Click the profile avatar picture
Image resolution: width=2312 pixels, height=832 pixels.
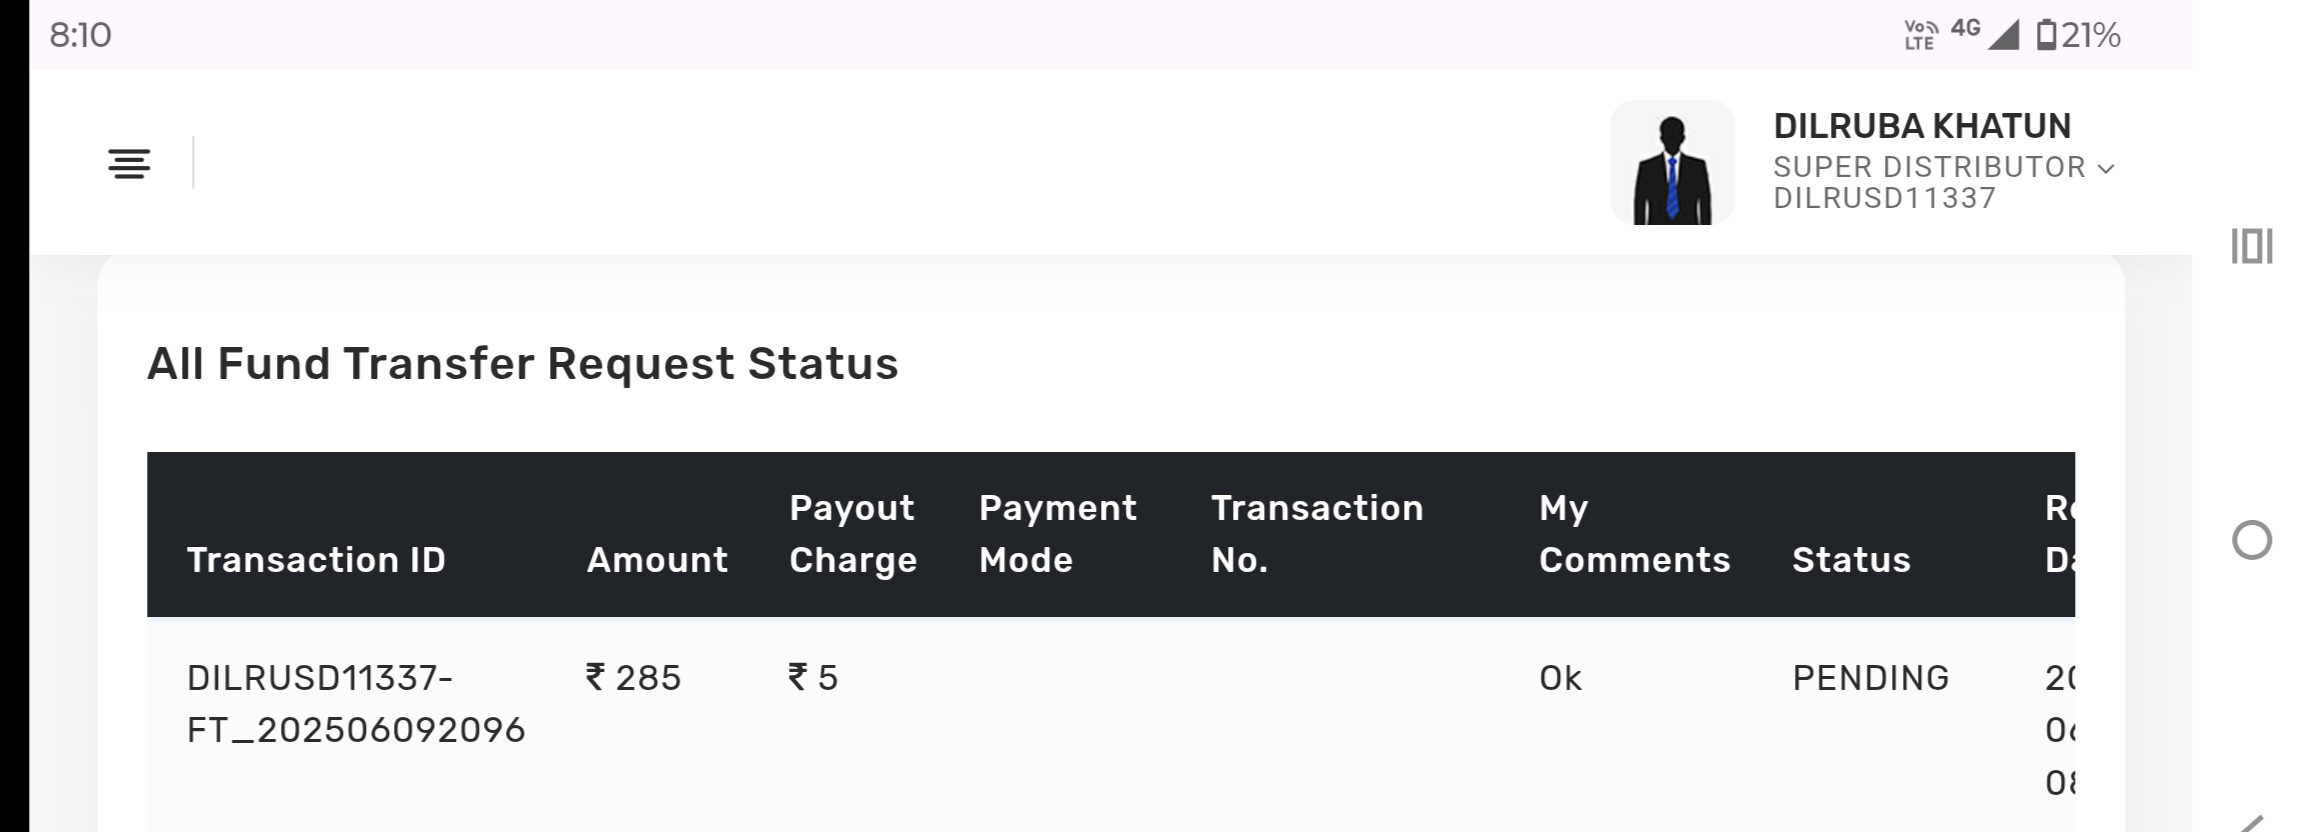[x=1672, y=163]
